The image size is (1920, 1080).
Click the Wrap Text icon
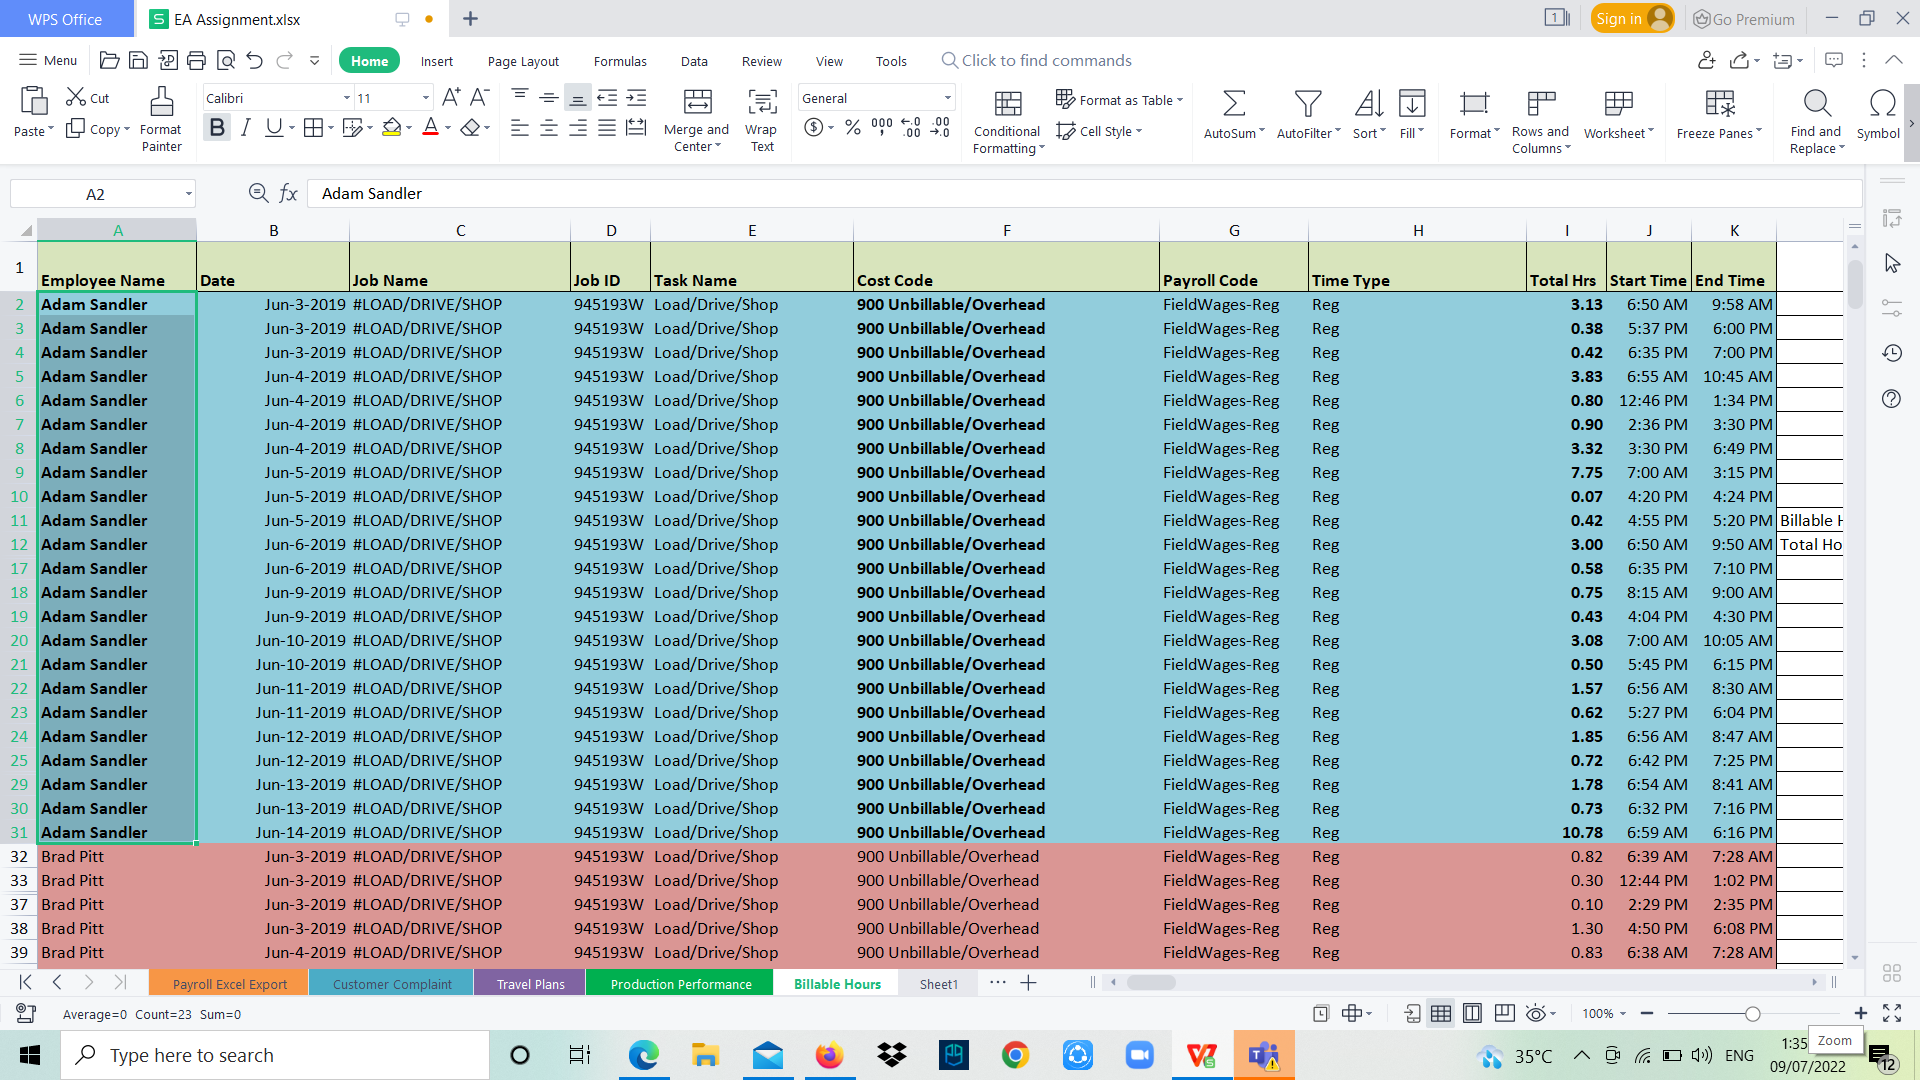(x=762, y=102)
